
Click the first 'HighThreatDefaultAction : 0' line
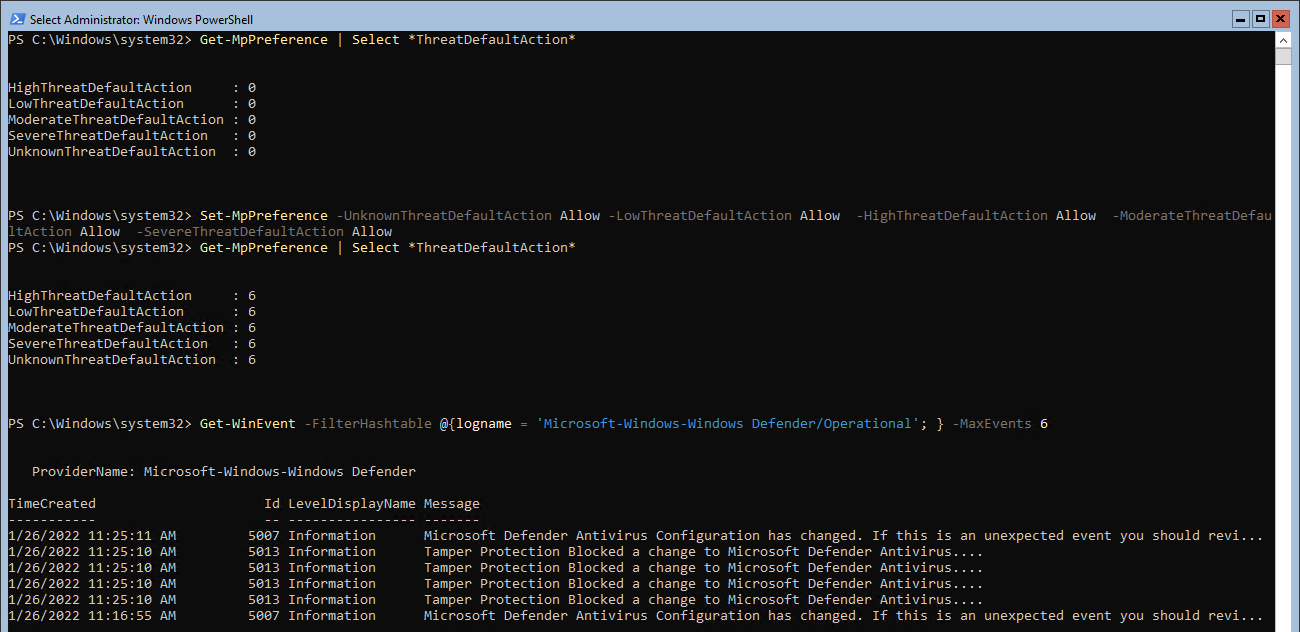click(x=132, y=88)
